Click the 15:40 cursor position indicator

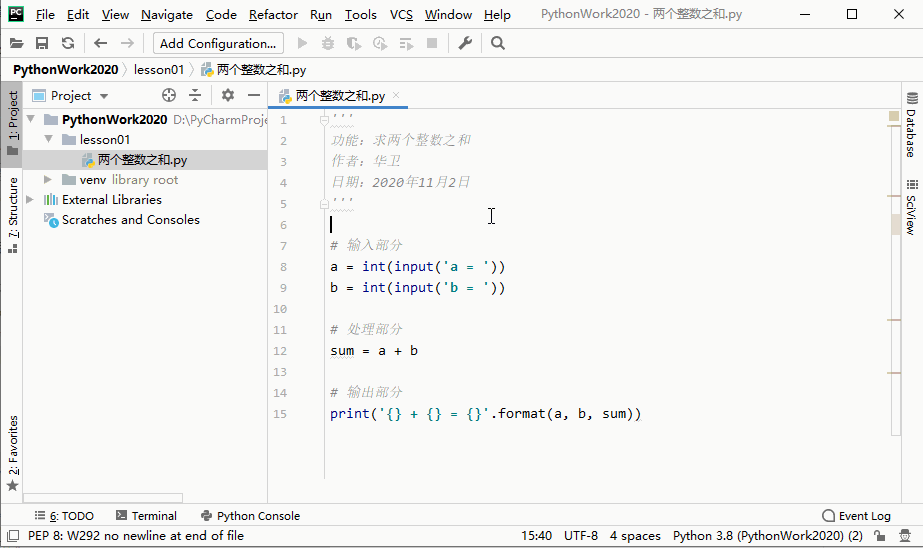pyautogui.click(x=536, y=536)
